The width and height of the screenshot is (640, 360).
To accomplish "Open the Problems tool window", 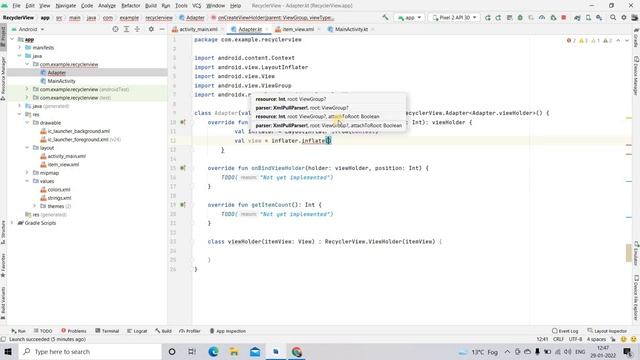I will click(73, 331).
